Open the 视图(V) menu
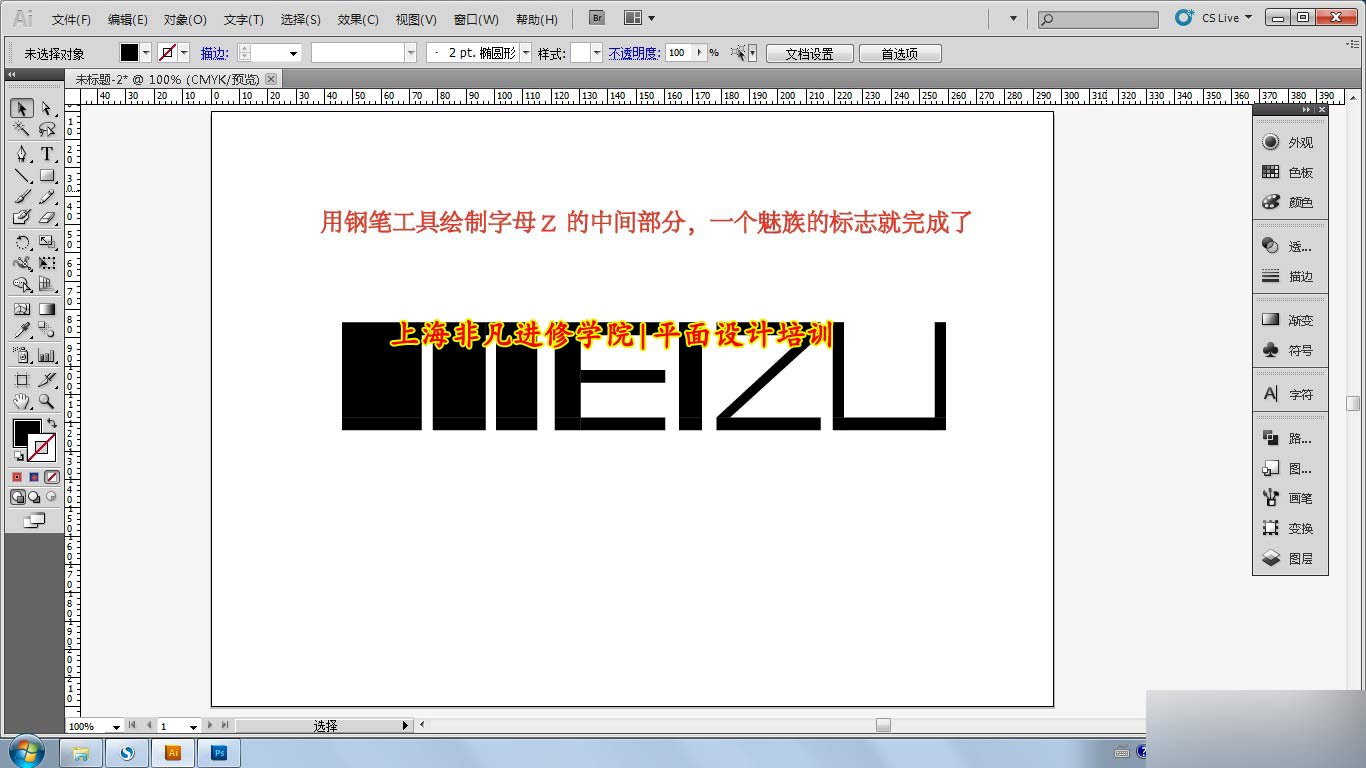 point(416,19)
